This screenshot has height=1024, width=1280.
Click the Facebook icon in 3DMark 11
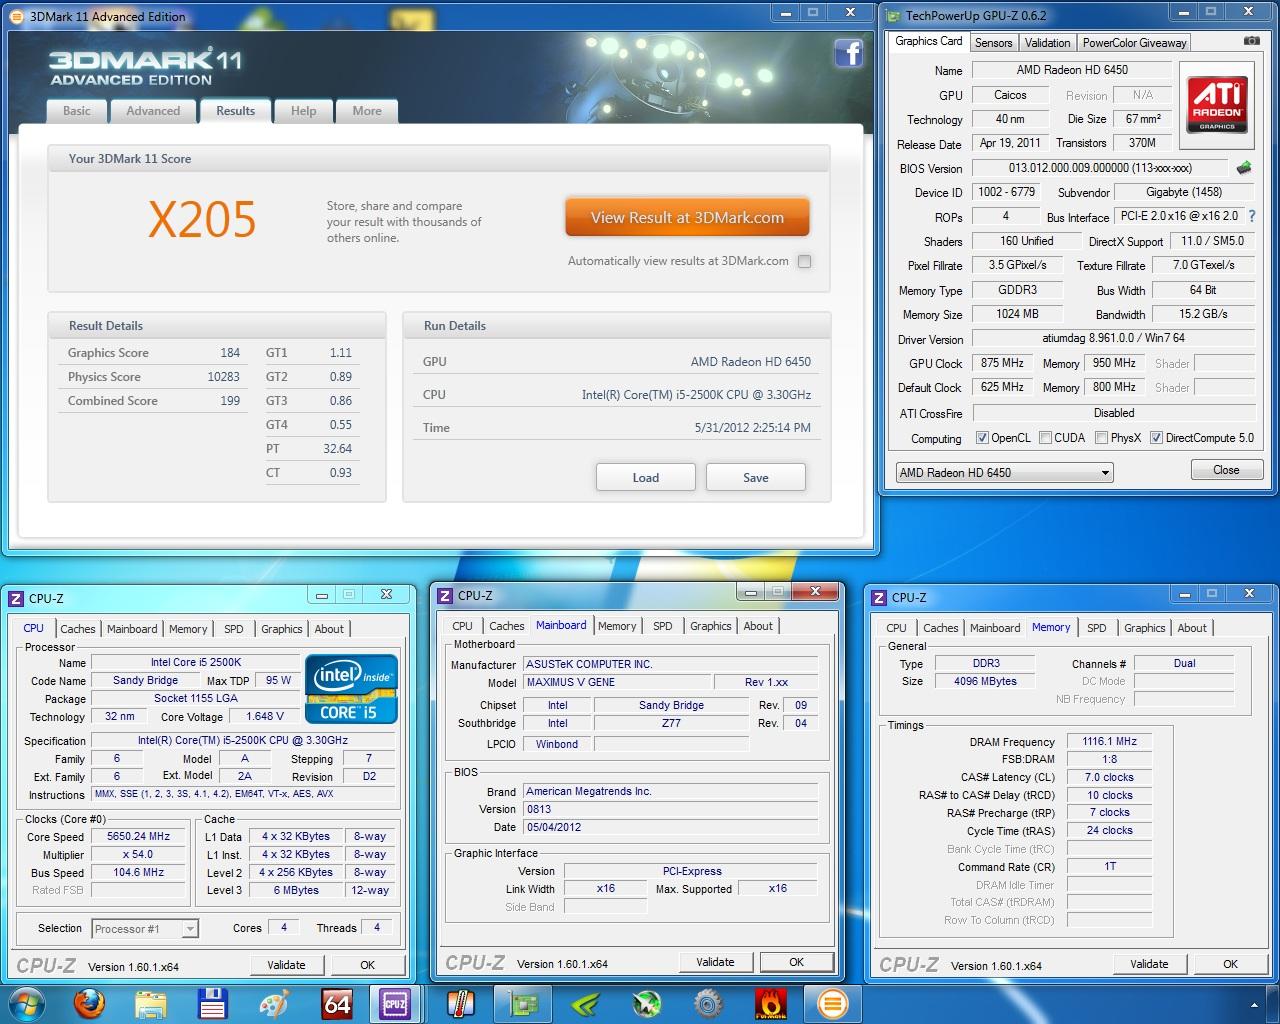(848, 53)
